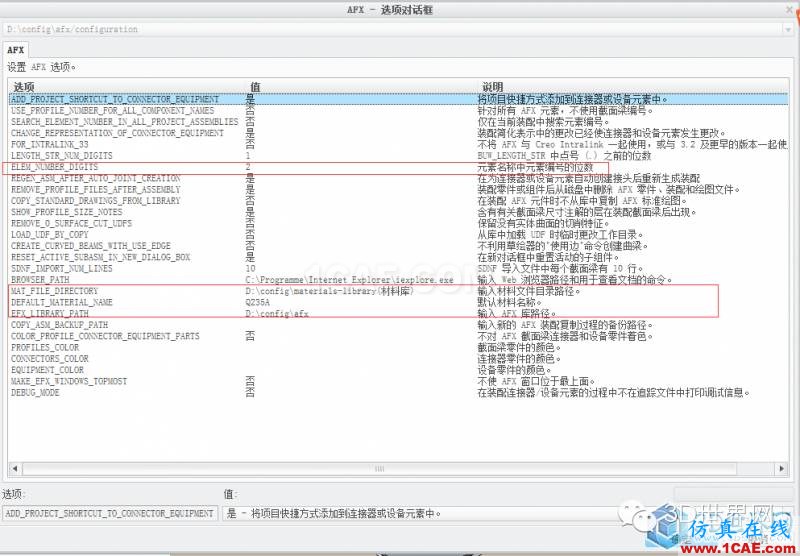Viewport: 800px width, 556px height.
Task: Select LENGTH_STR_NUM_DIGITS option
Action: tap(62, 156)
